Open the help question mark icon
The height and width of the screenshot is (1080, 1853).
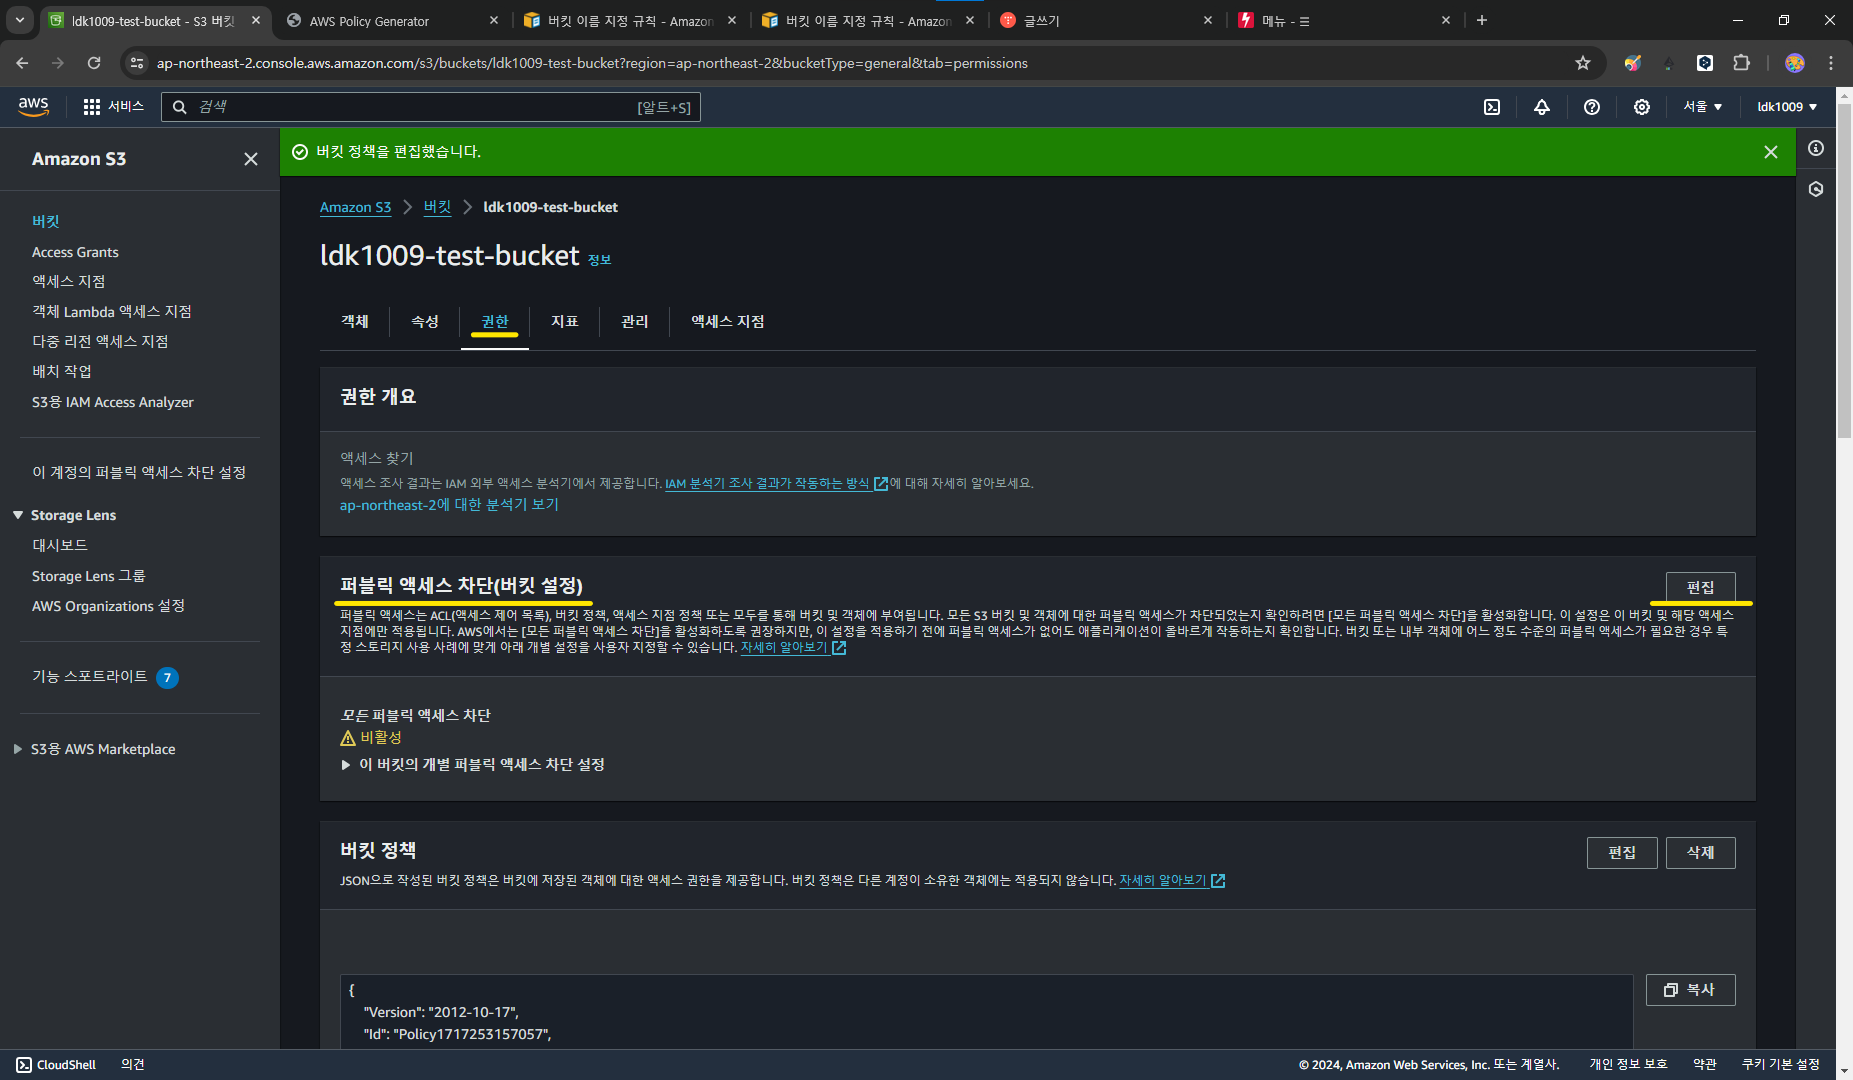(1592, 107)
